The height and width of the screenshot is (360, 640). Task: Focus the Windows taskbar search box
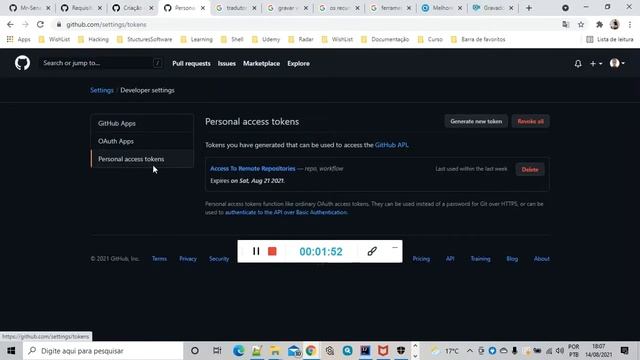(x=103, y=351)
